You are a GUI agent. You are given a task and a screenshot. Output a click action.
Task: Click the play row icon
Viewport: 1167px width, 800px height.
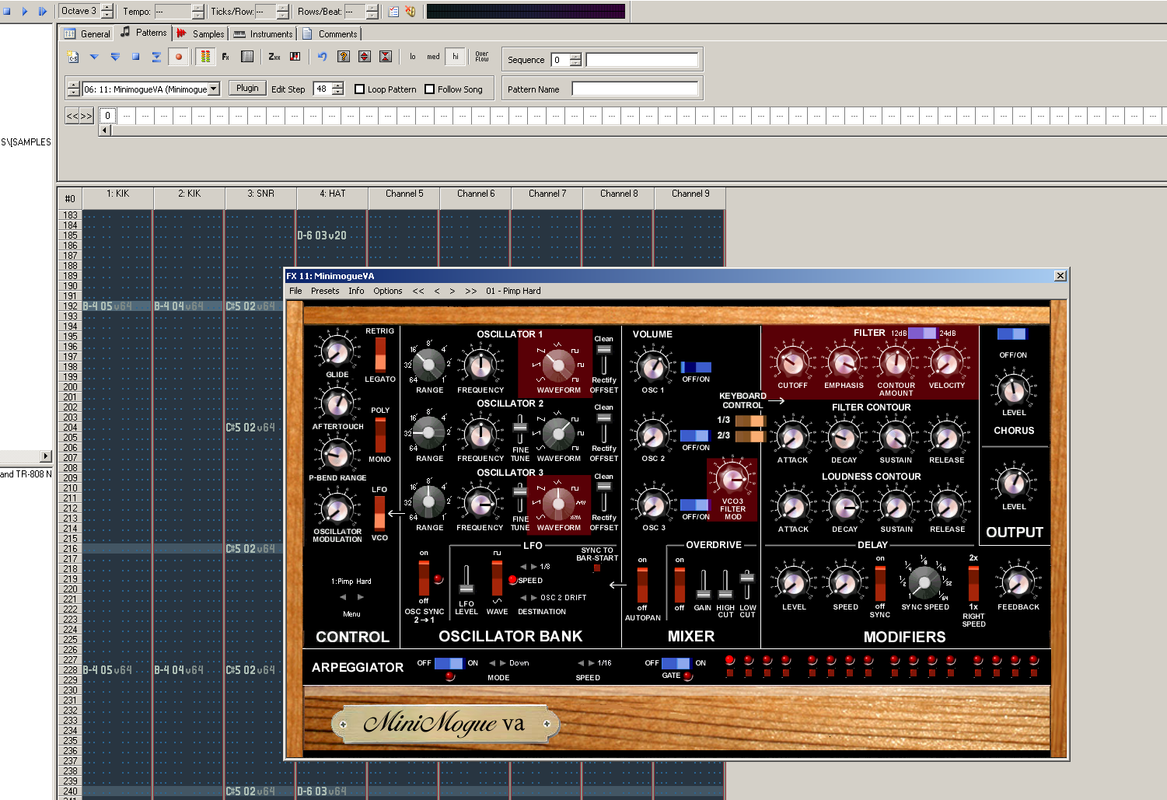pyautogui.click(x=156, y=57)
